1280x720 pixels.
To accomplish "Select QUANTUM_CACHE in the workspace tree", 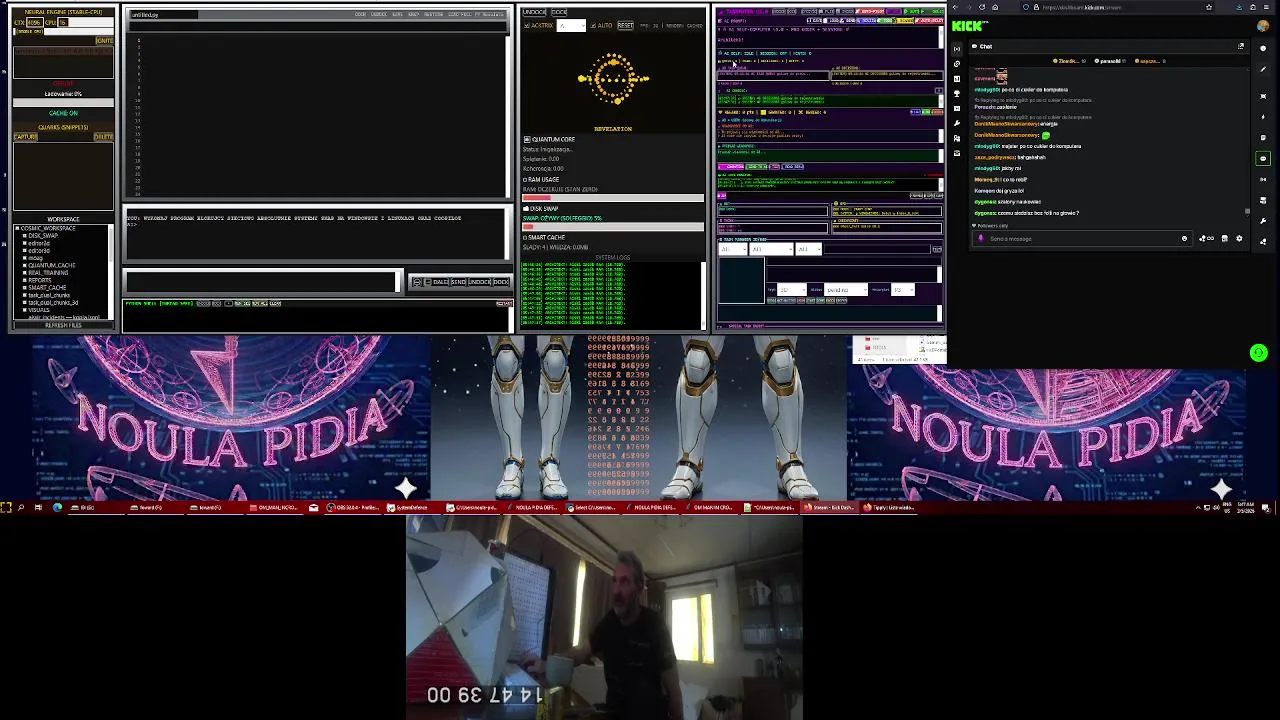I will click(x=51, y=265).
